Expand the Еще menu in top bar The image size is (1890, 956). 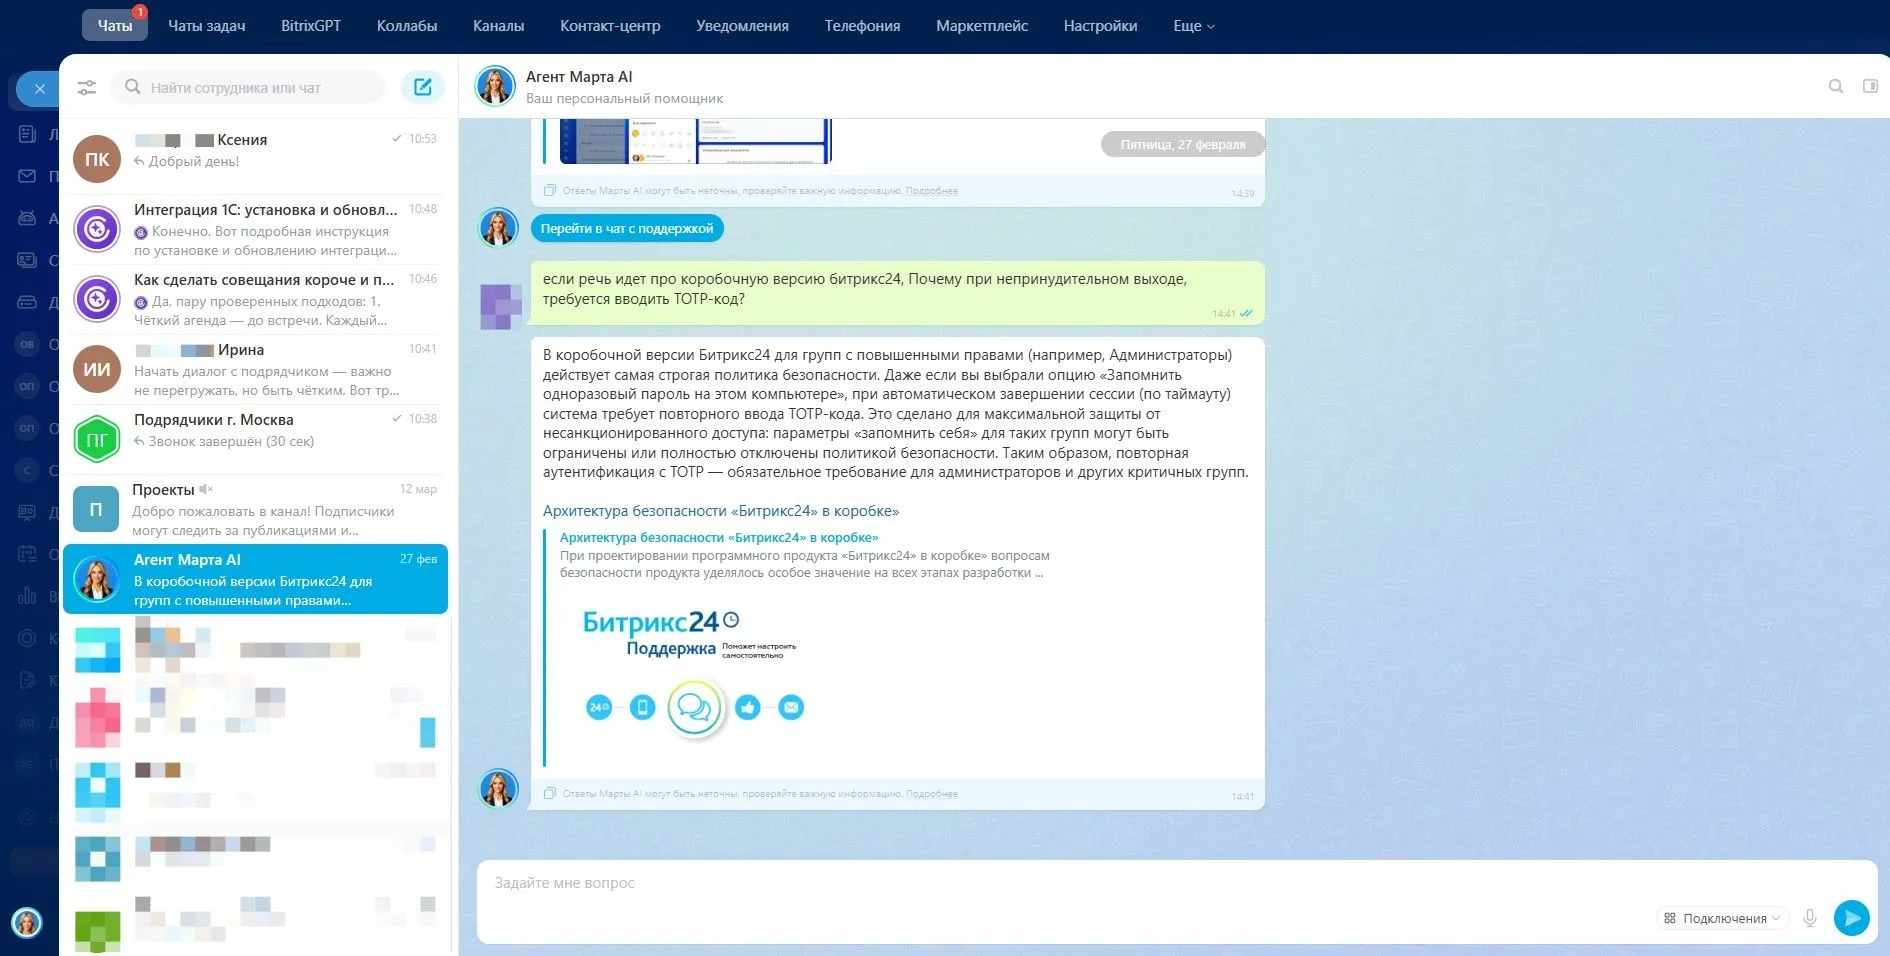[1193, 26]
